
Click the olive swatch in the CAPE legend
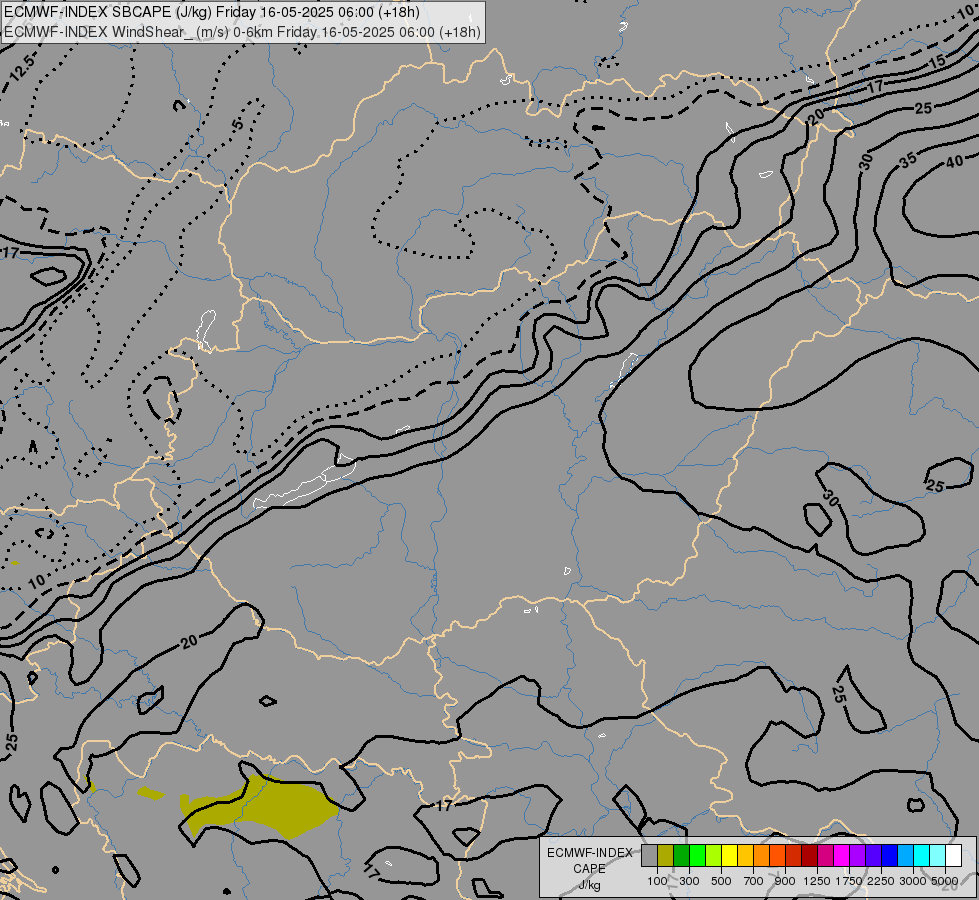[665, 855]
